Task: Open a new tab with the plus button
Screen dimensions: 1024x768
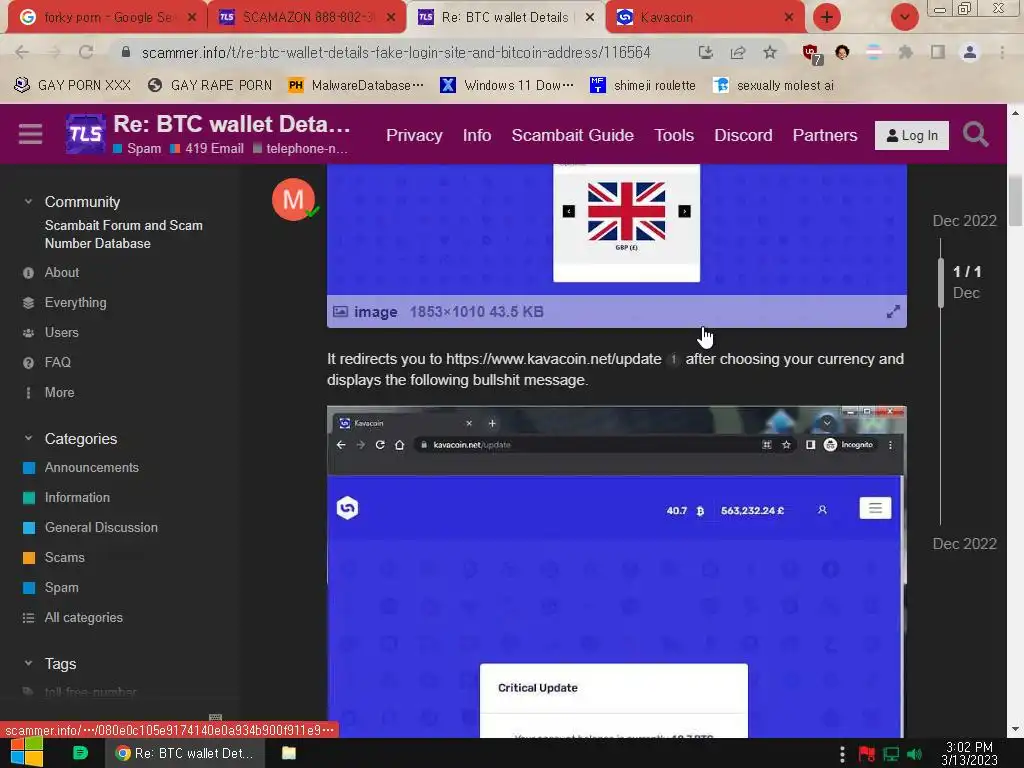Action: [x=826, y=17]
